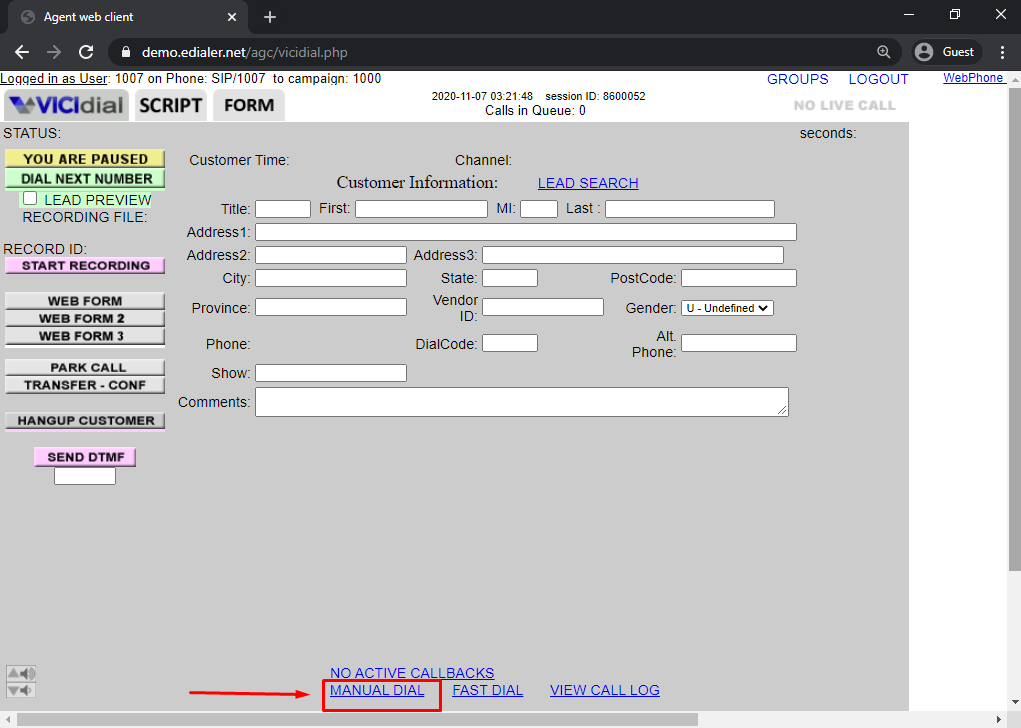Click the browser address bar URL

pyautogui.click(x=244, y=52)
